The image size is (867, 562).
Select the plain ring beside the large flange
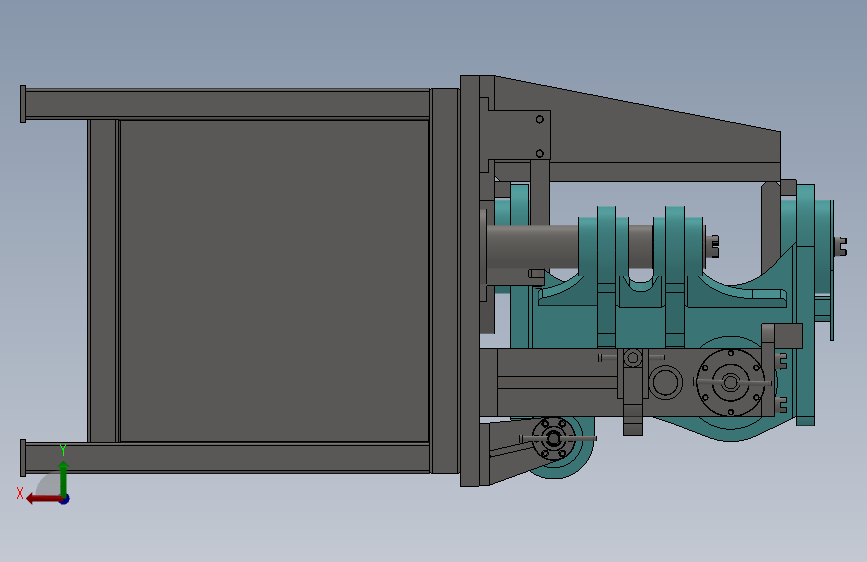[665, 382]
